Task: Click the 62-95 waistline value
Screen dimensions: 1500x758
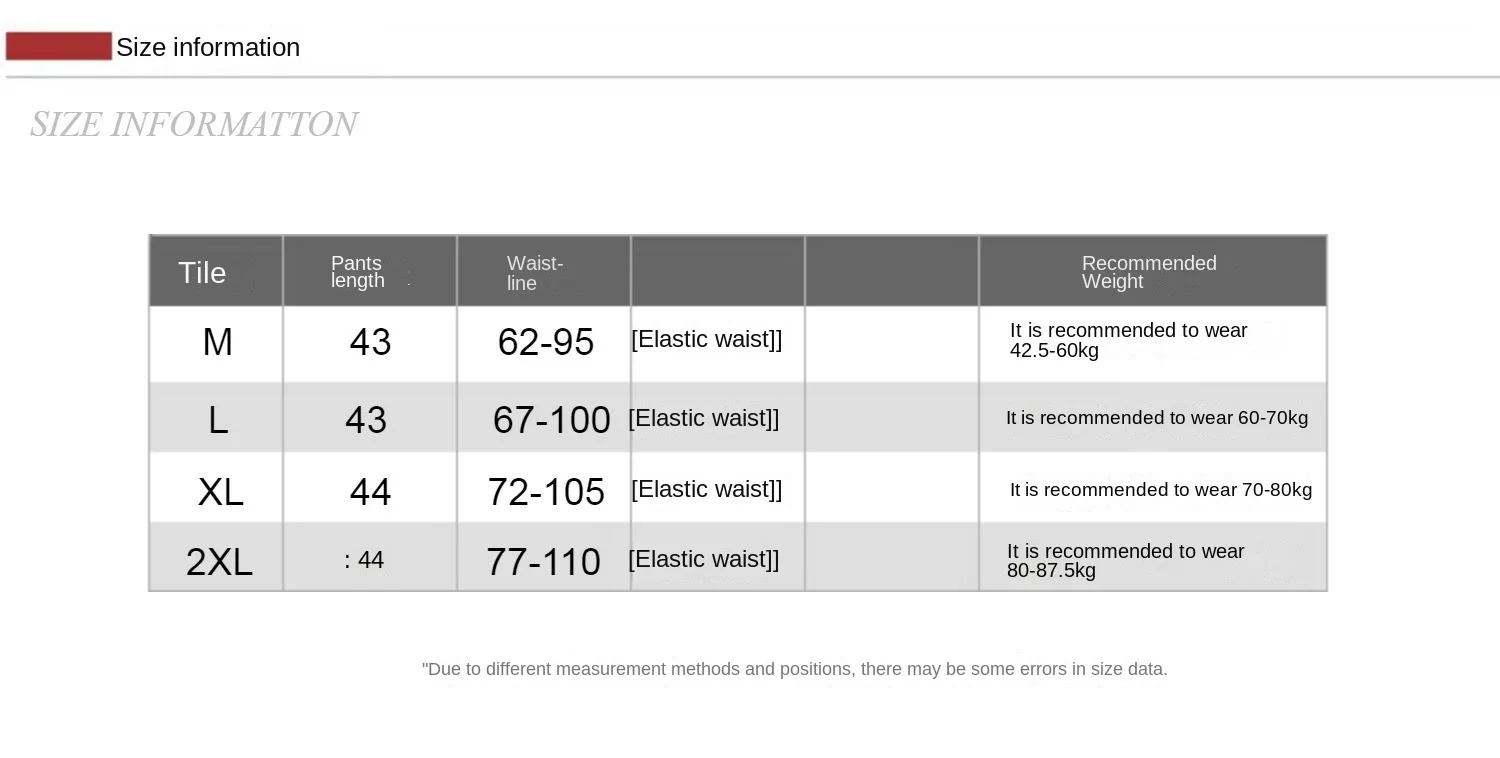Action: tap(545, 343)
